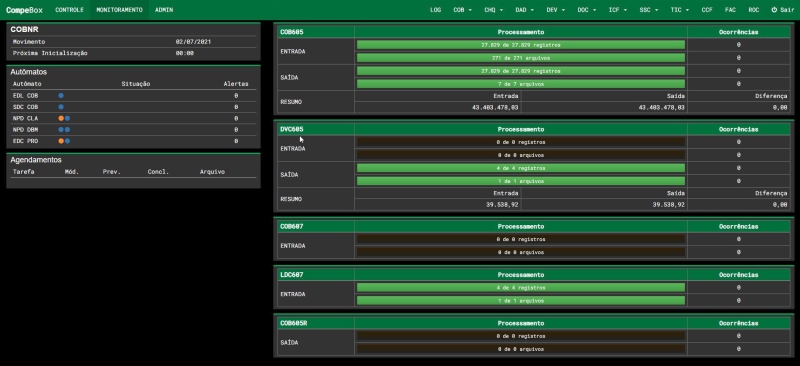The width and height of the screenshot is (800, 366).
Task: Click the orange status dot for NPD CLA
Action: (x=61, y=118)
